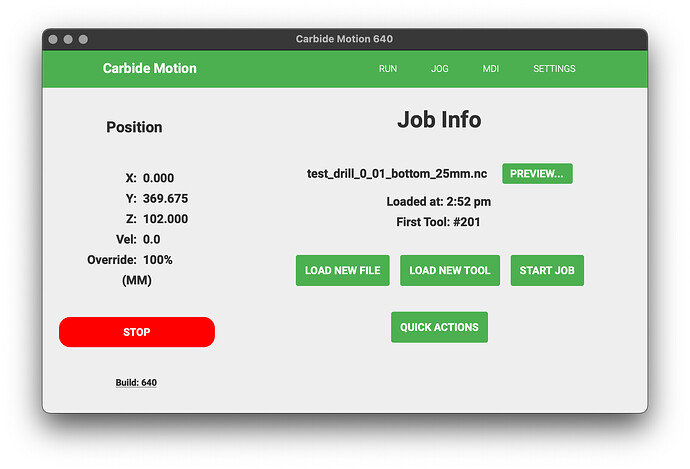Click the First Tool: #201 text

coord(438,222)
